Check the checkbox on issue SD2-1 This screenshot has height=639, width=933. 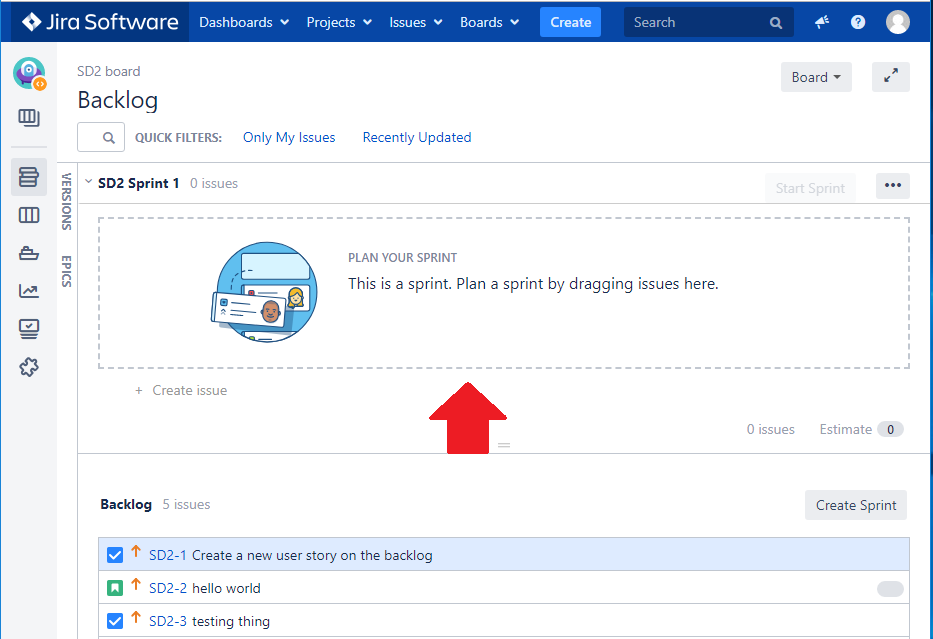pyautogui.click(x=114, y=554)
